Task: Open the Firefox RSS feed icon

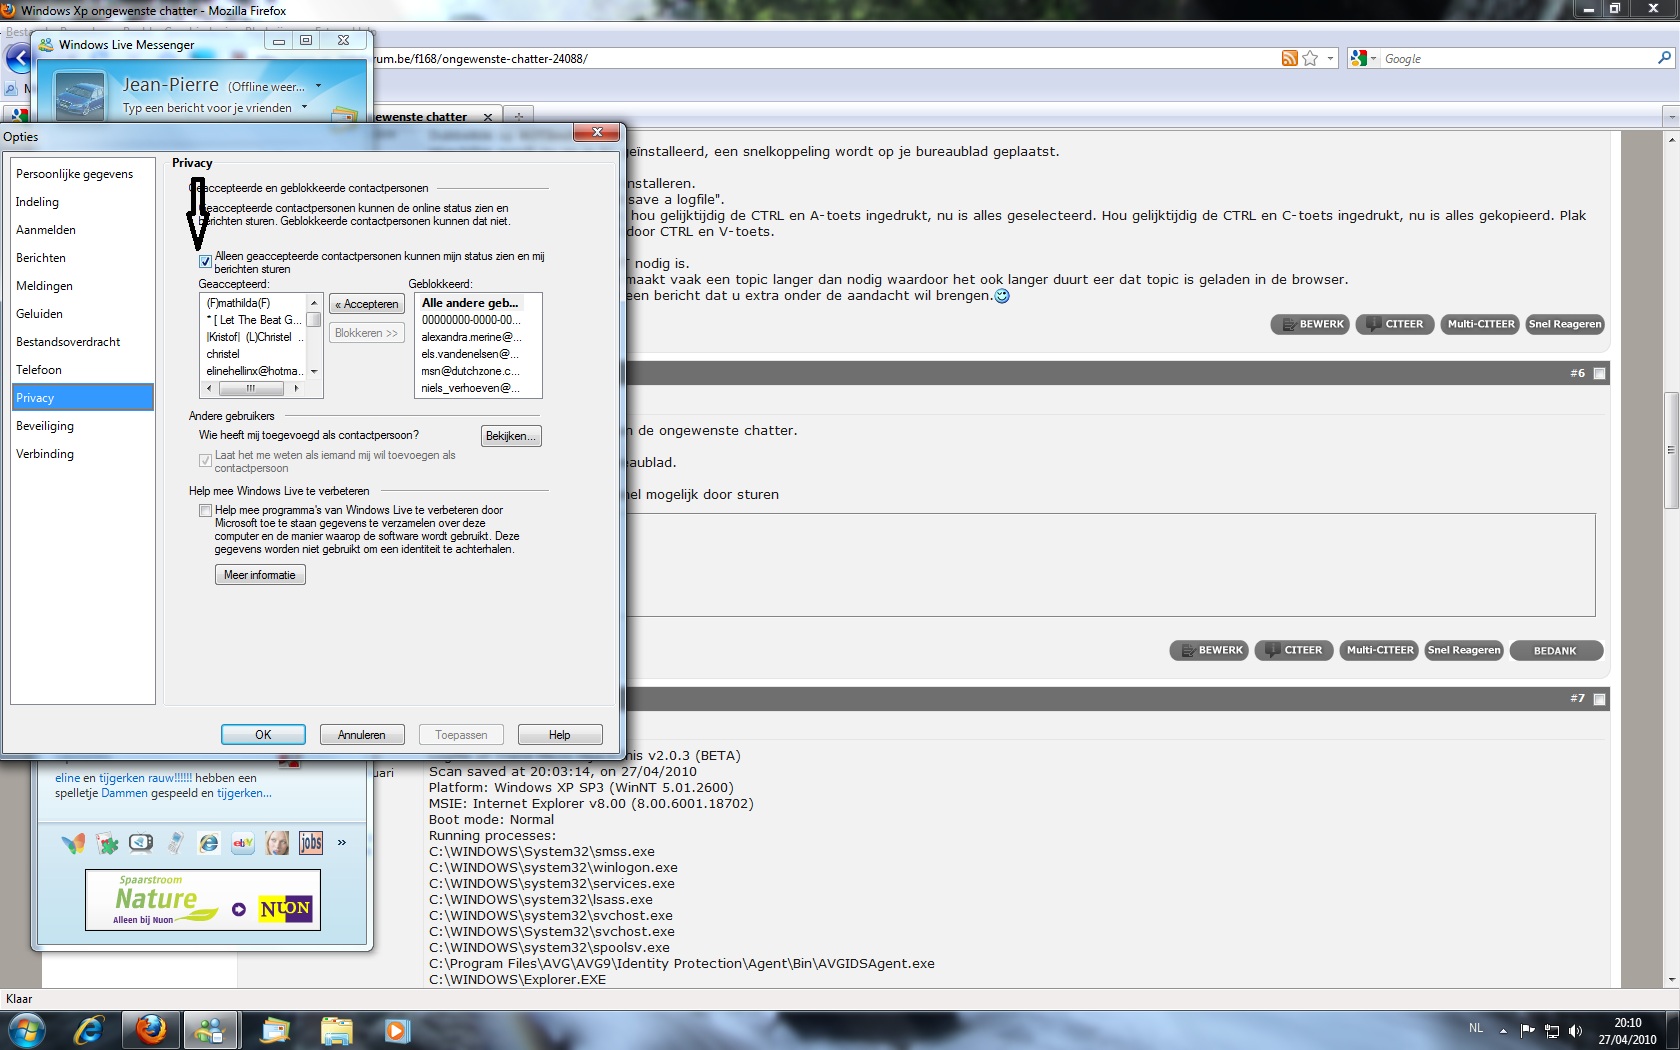Action: pyautogui.click(x=1290, y=59)
